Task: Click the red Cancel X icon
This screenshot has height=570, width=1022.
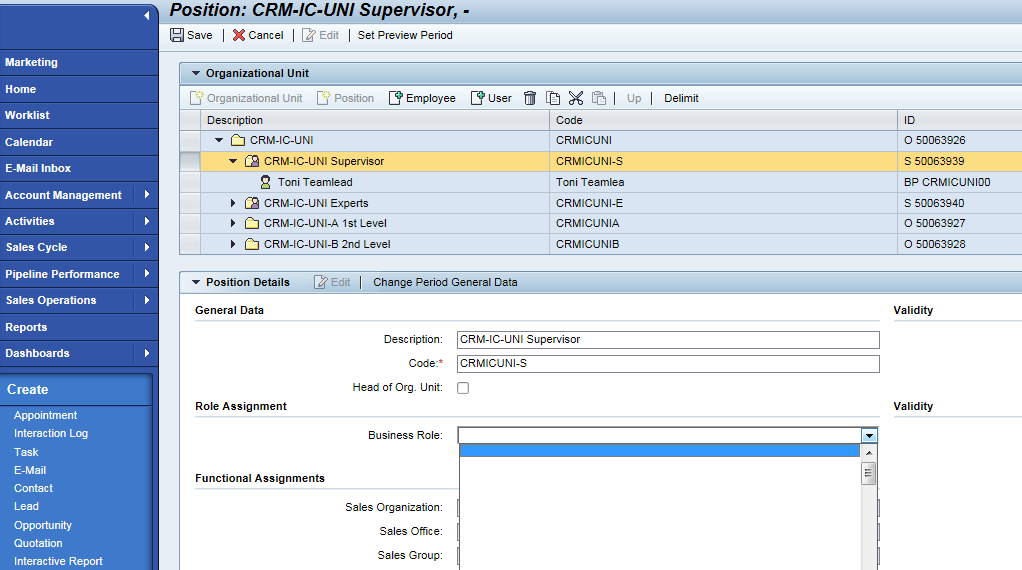Action: click(x=239, y=35)
